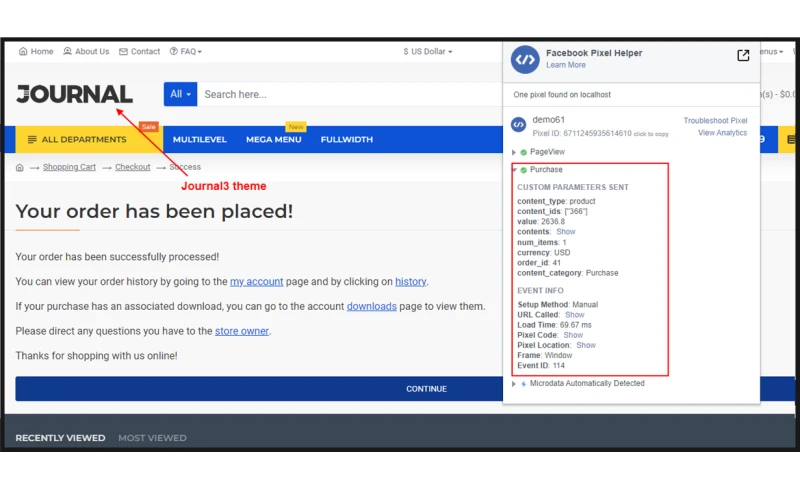Click the green check beside Purchase
This screenshot has height=490, width=800.
pos(523,170)
